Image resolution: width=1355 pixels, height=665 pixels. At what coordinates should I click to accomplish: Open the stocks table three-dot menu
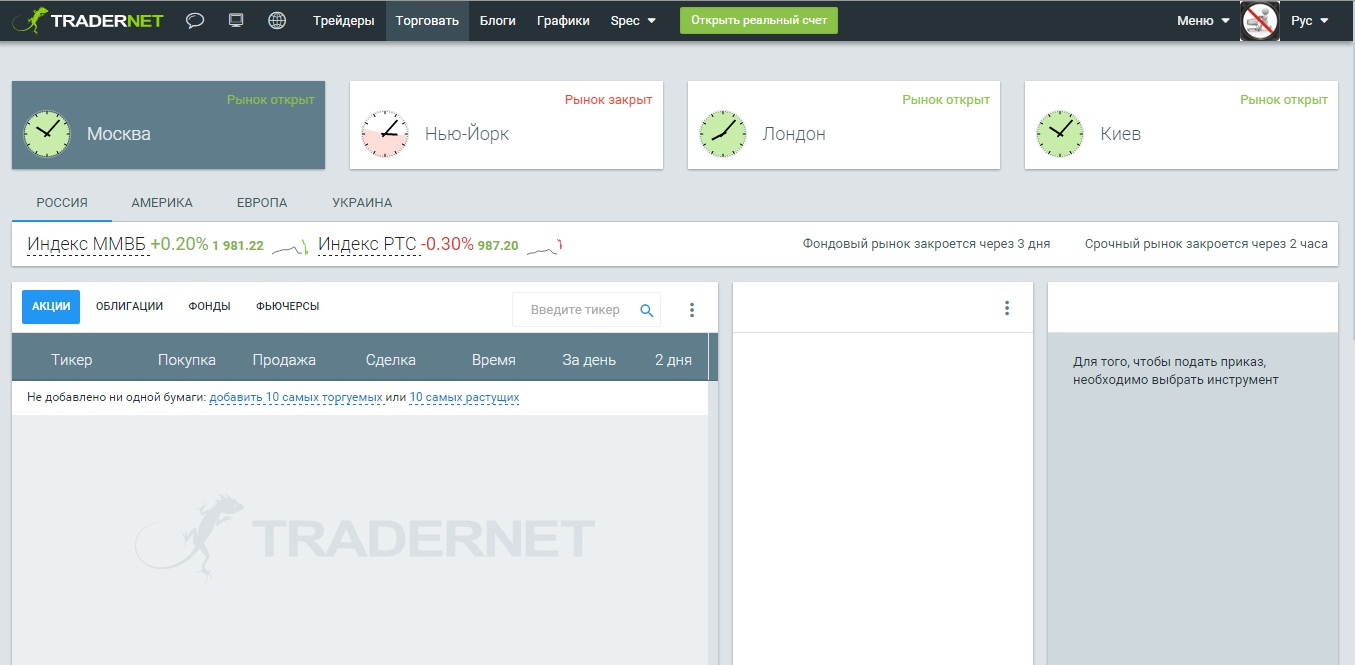(691, 310)
